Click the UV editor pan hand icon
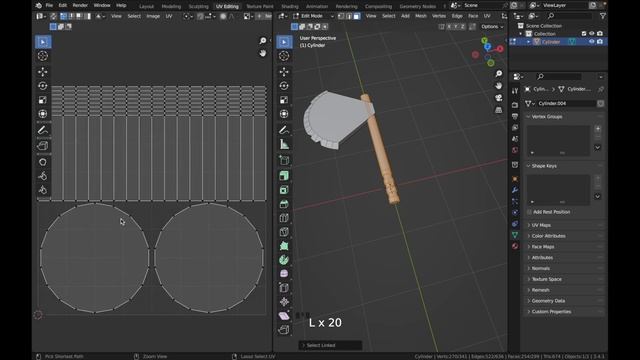Viewport: 640px width, 360px height. (263, 53)
